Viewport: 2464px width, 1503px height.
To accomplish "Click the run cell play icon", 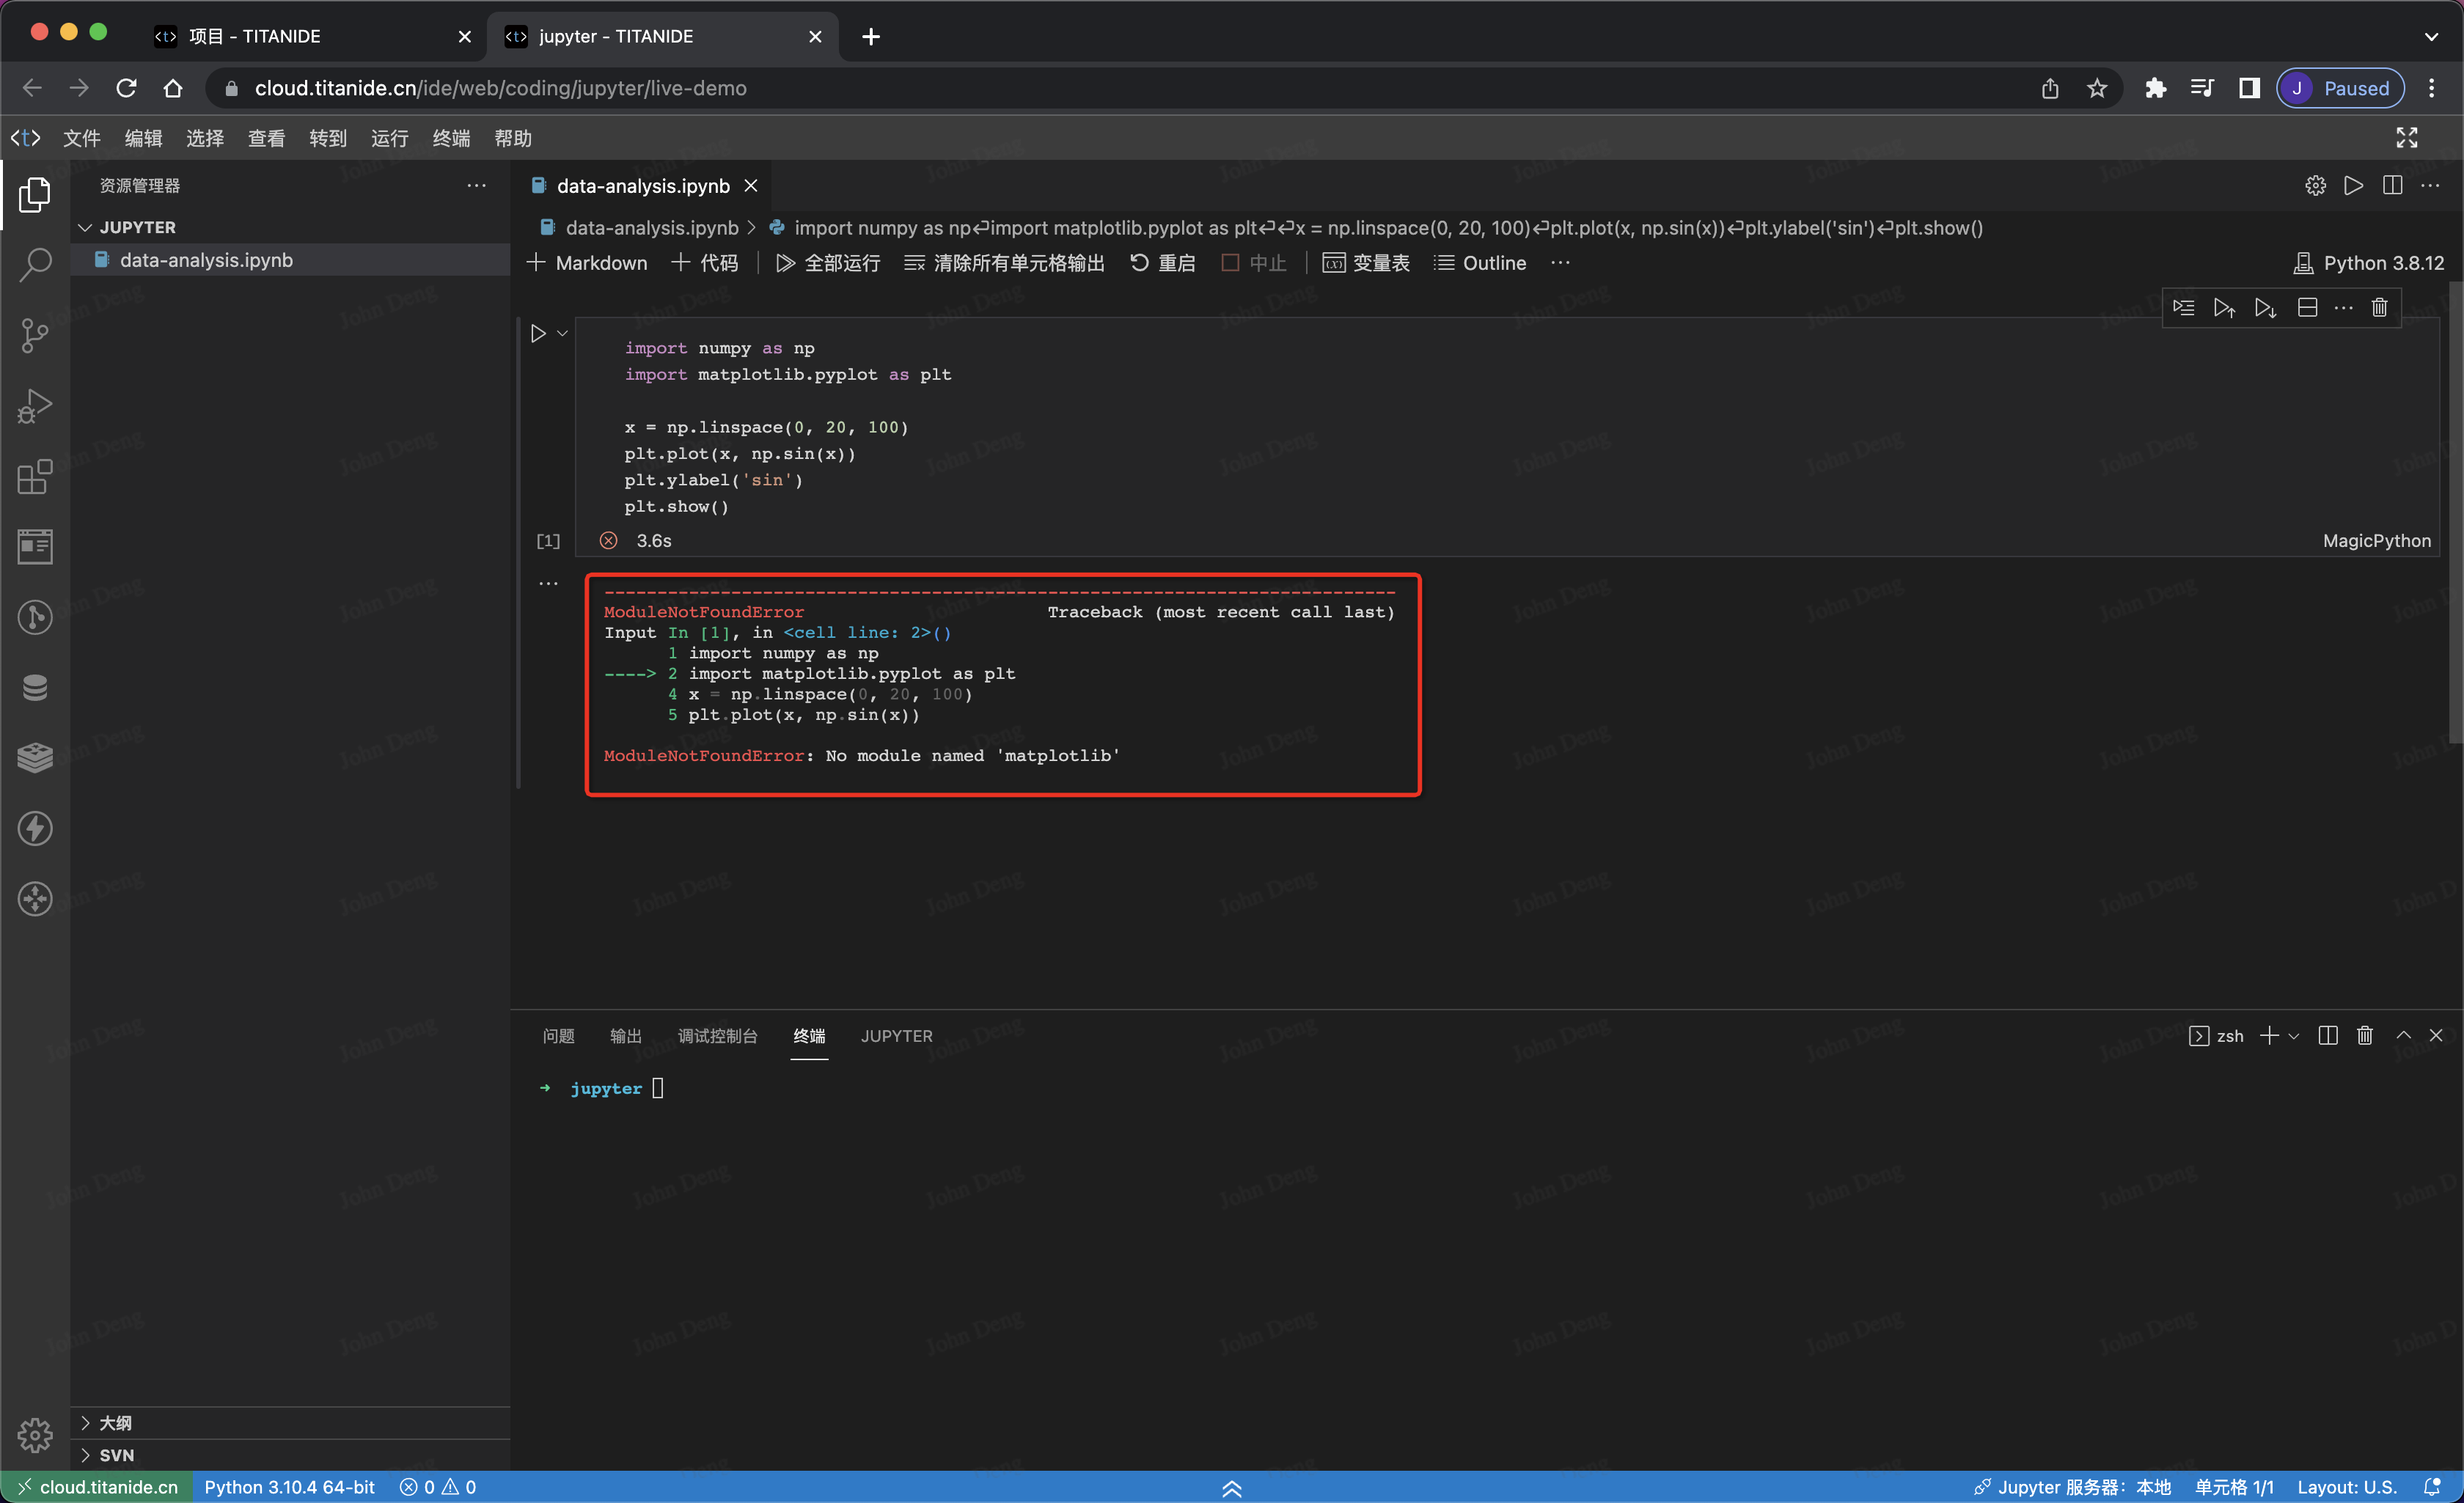I will point(538,334).
